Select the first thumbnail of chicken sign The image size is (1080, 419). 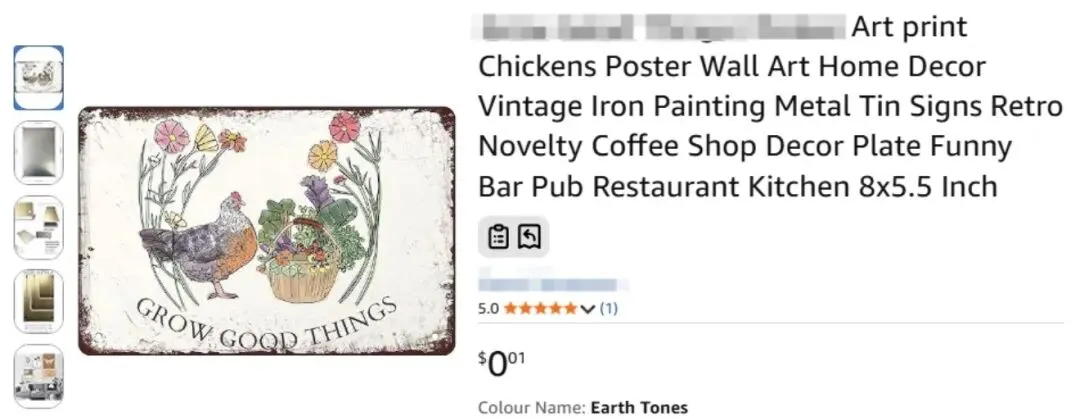tap(39, 78)
